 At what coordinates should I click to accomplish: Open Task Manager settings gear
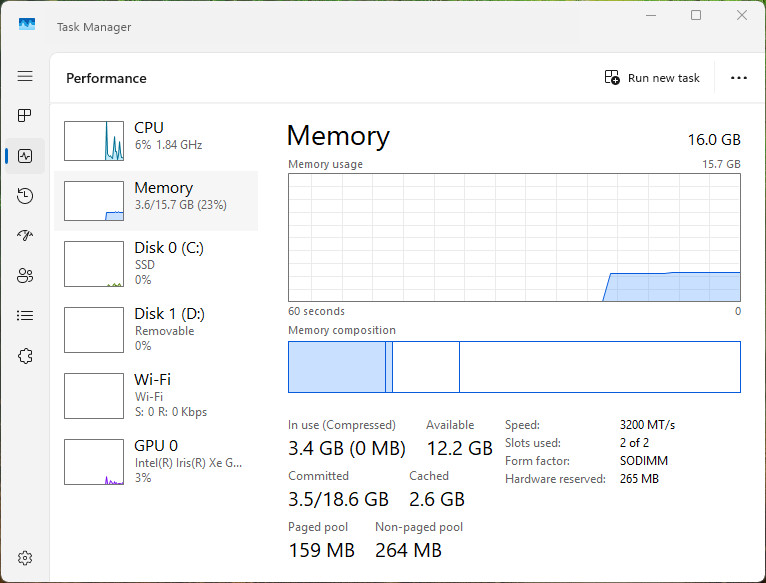click(25, 558)
